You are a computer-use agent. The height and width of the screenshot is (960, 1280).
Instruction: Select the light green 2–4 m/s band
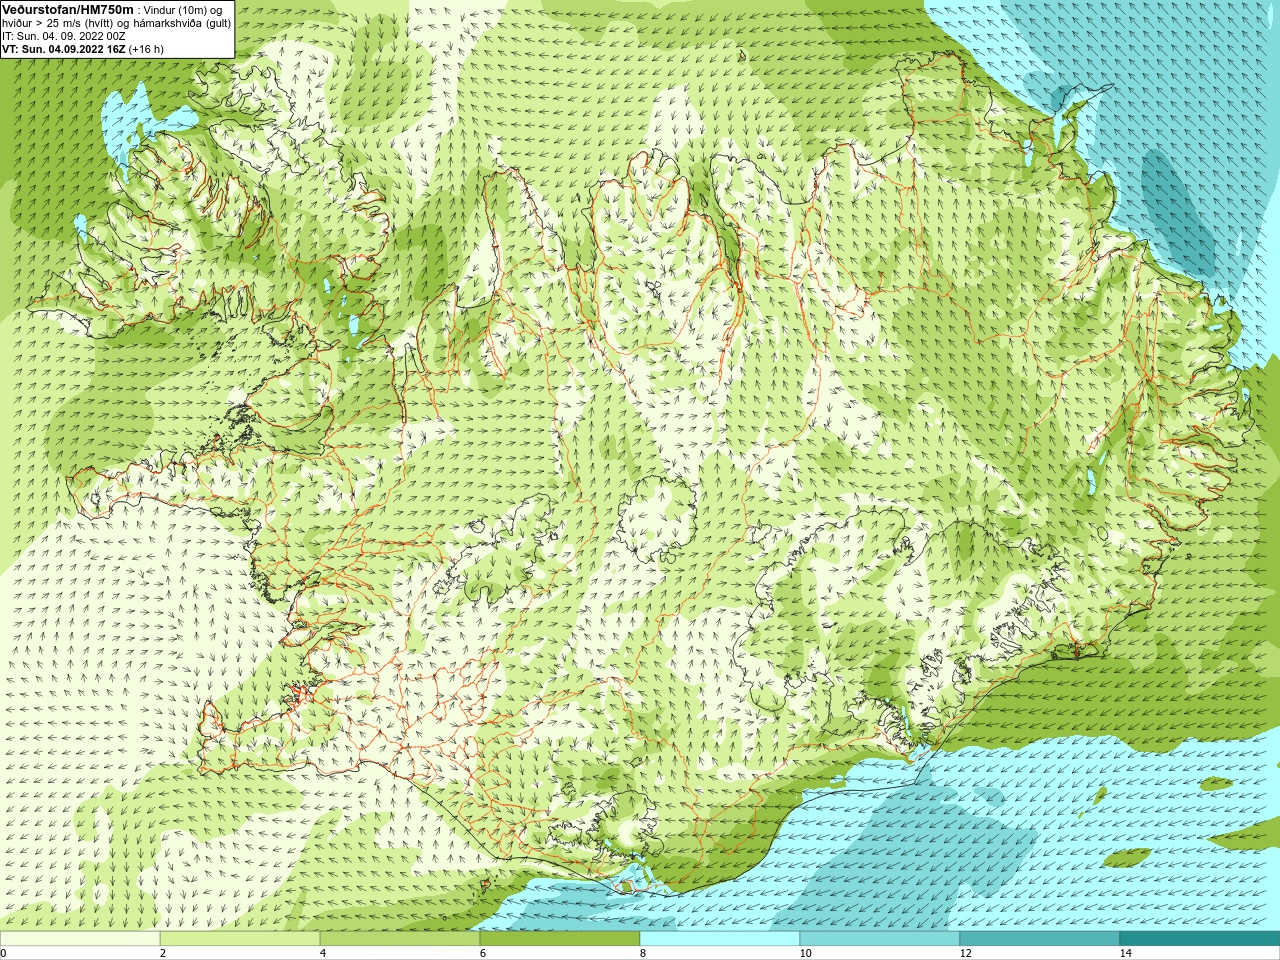click(240, 938)
